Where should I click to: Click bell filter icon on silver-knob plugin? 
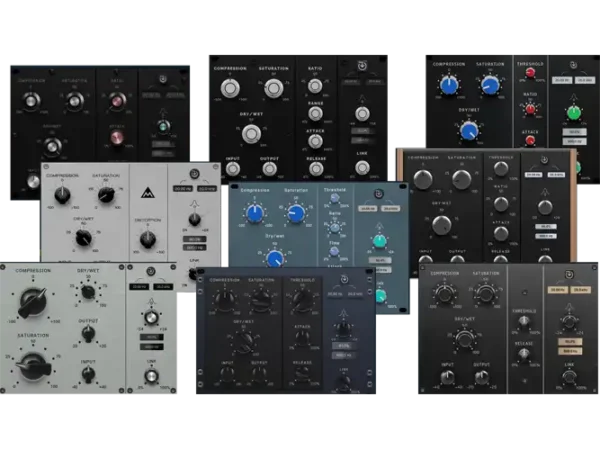[362, 100]
